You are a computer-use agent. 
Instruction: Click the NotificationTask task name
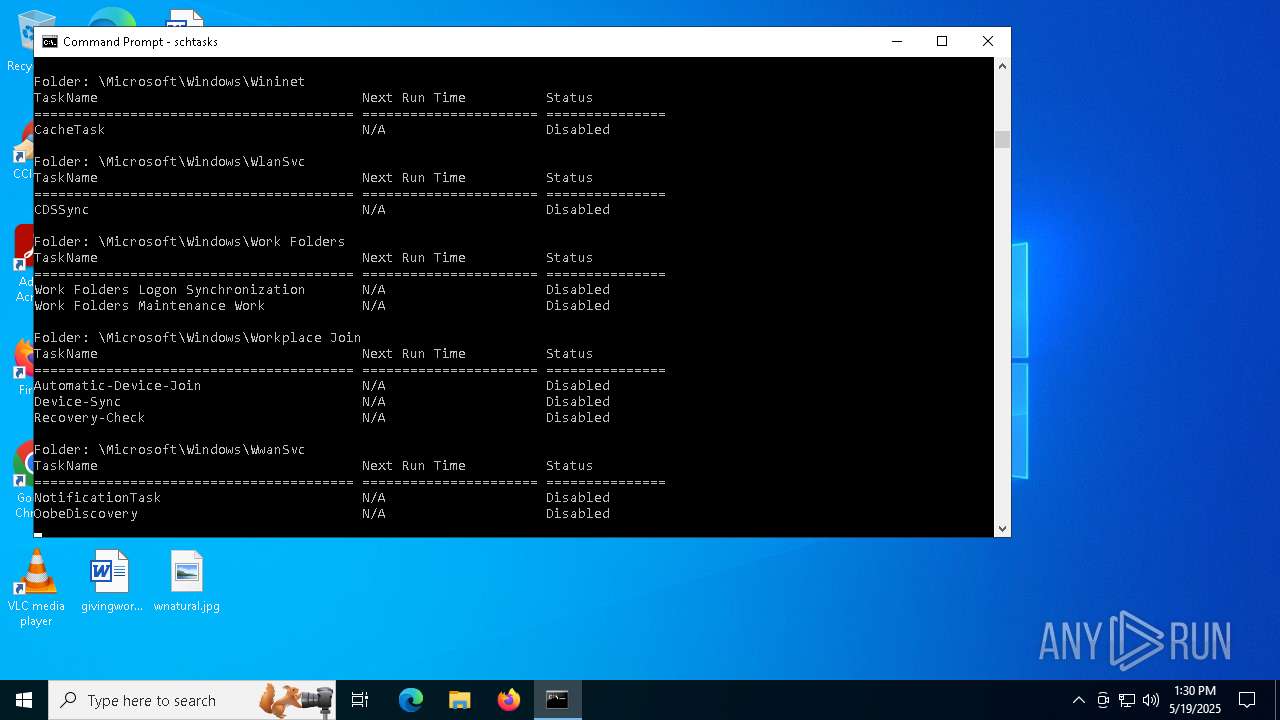(x=98, y=498)
